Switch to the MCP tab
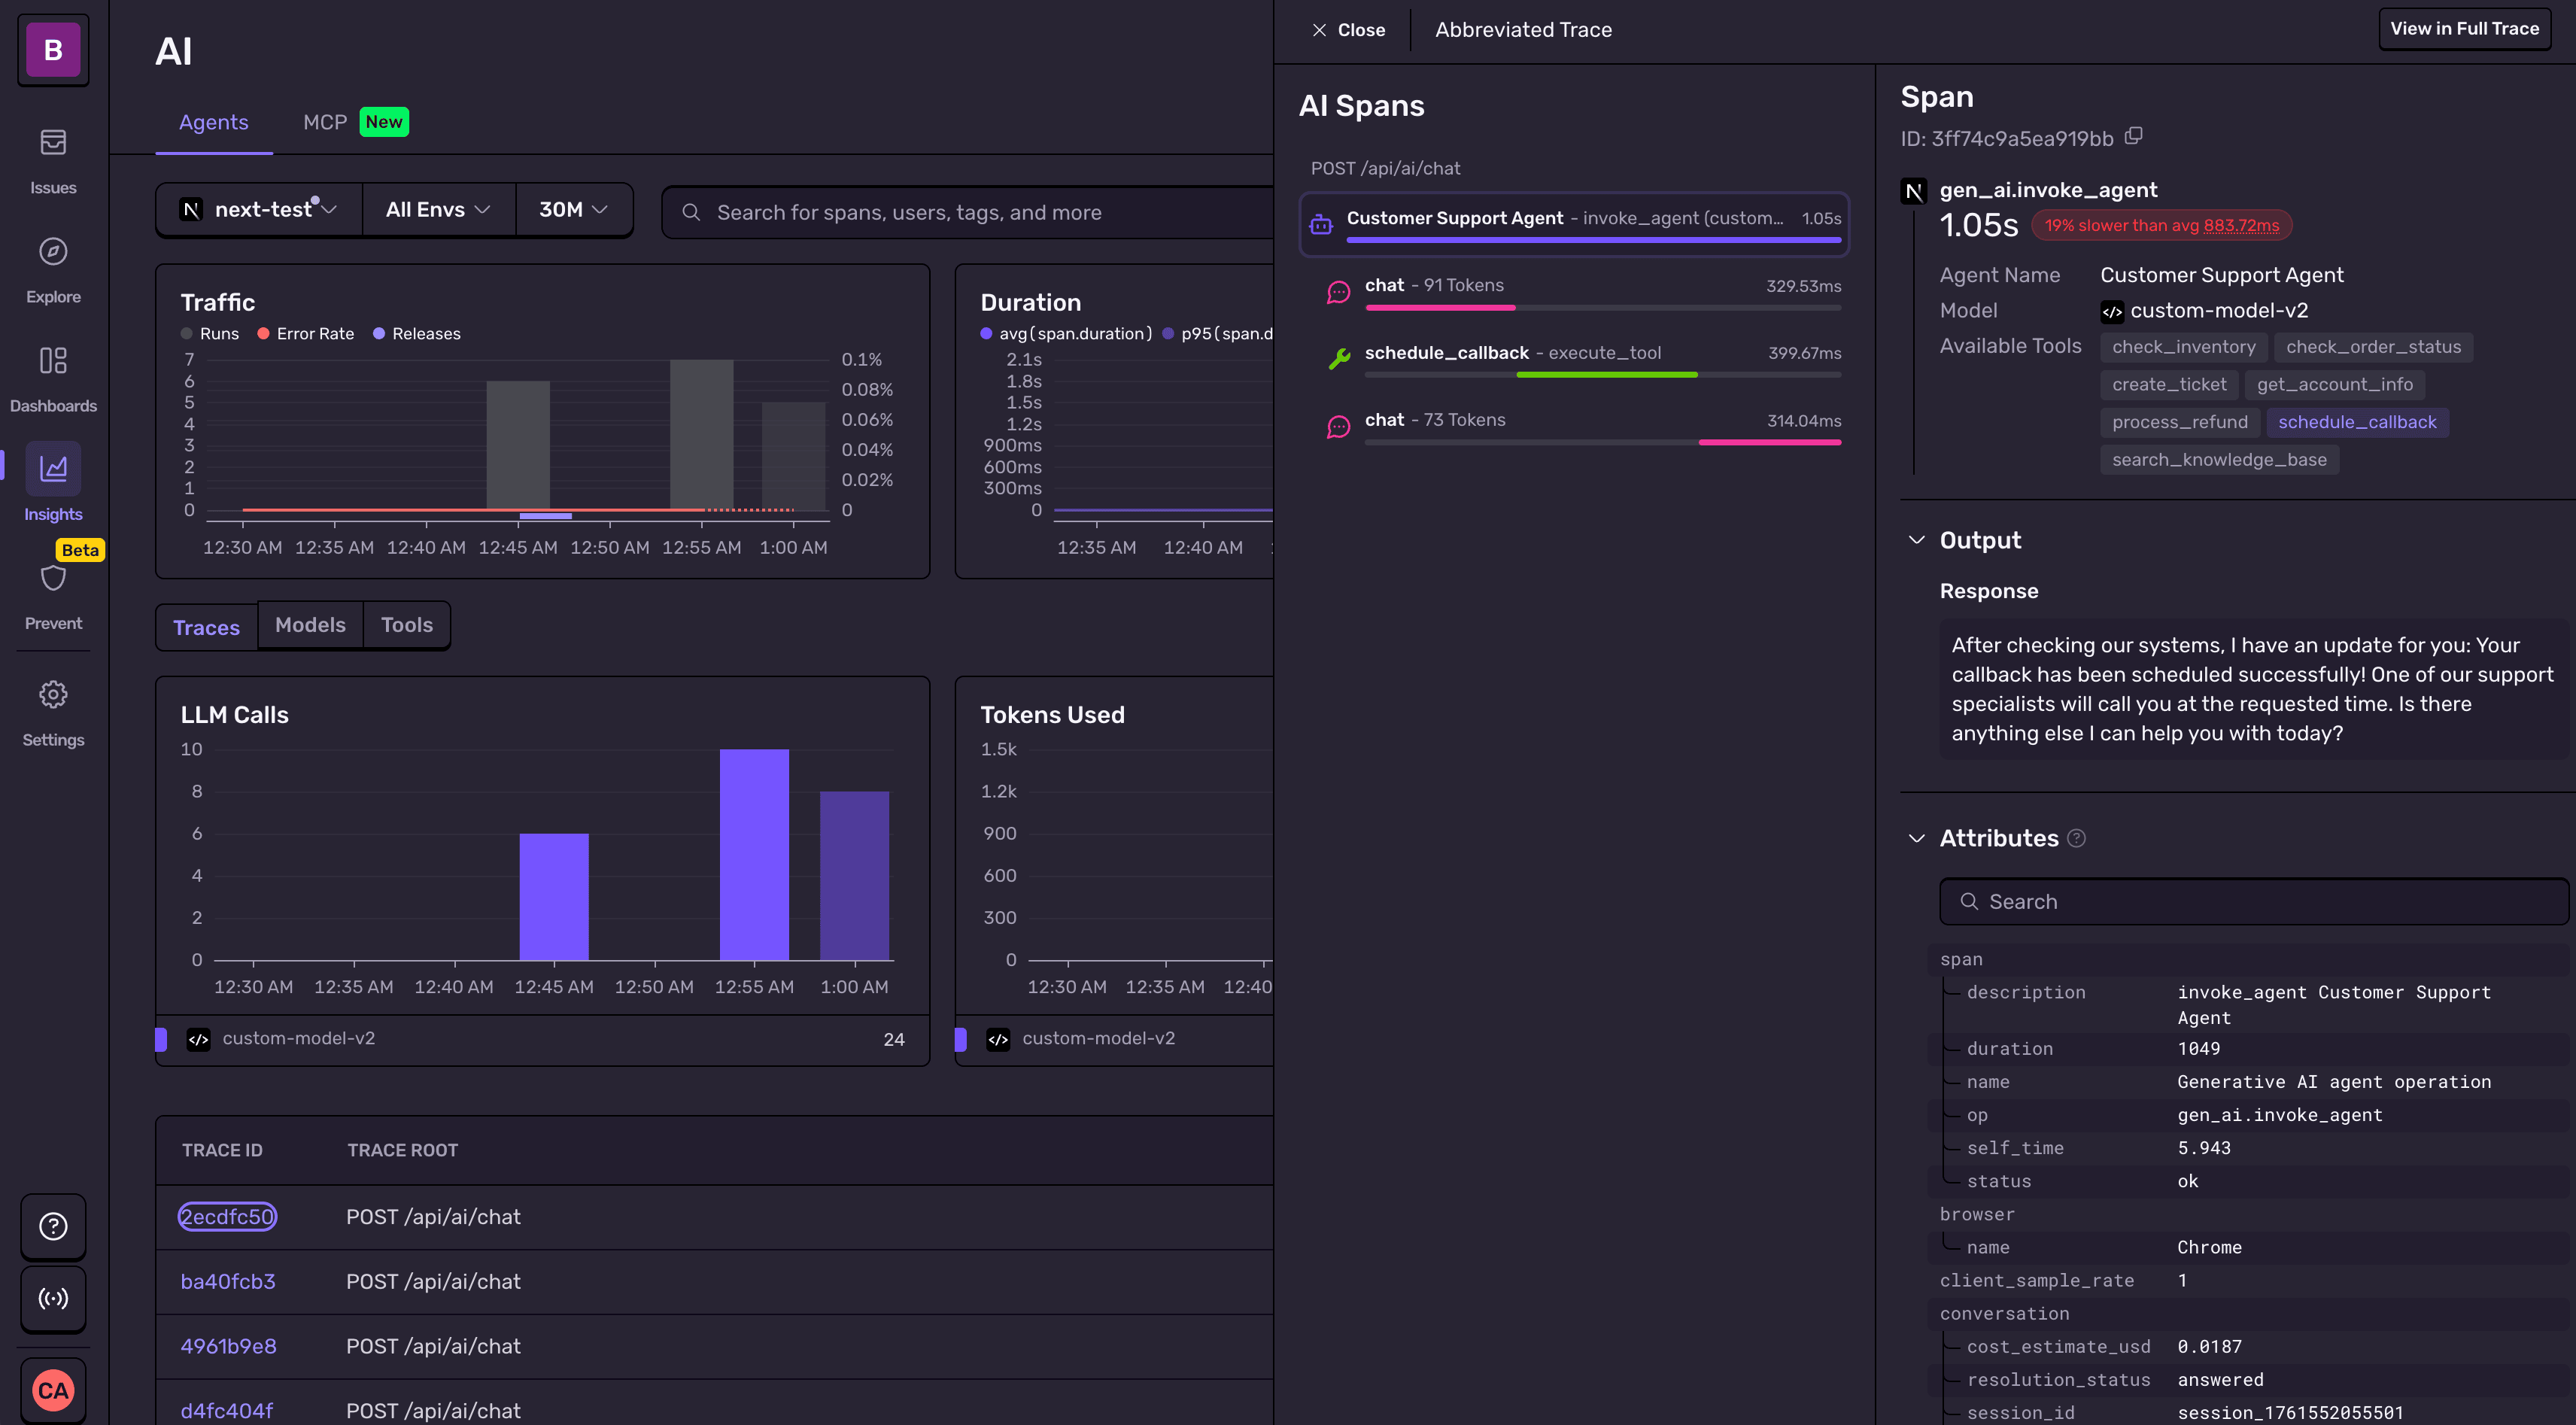This screenshot has height=1425, width=2576. [x=324, y=122]
